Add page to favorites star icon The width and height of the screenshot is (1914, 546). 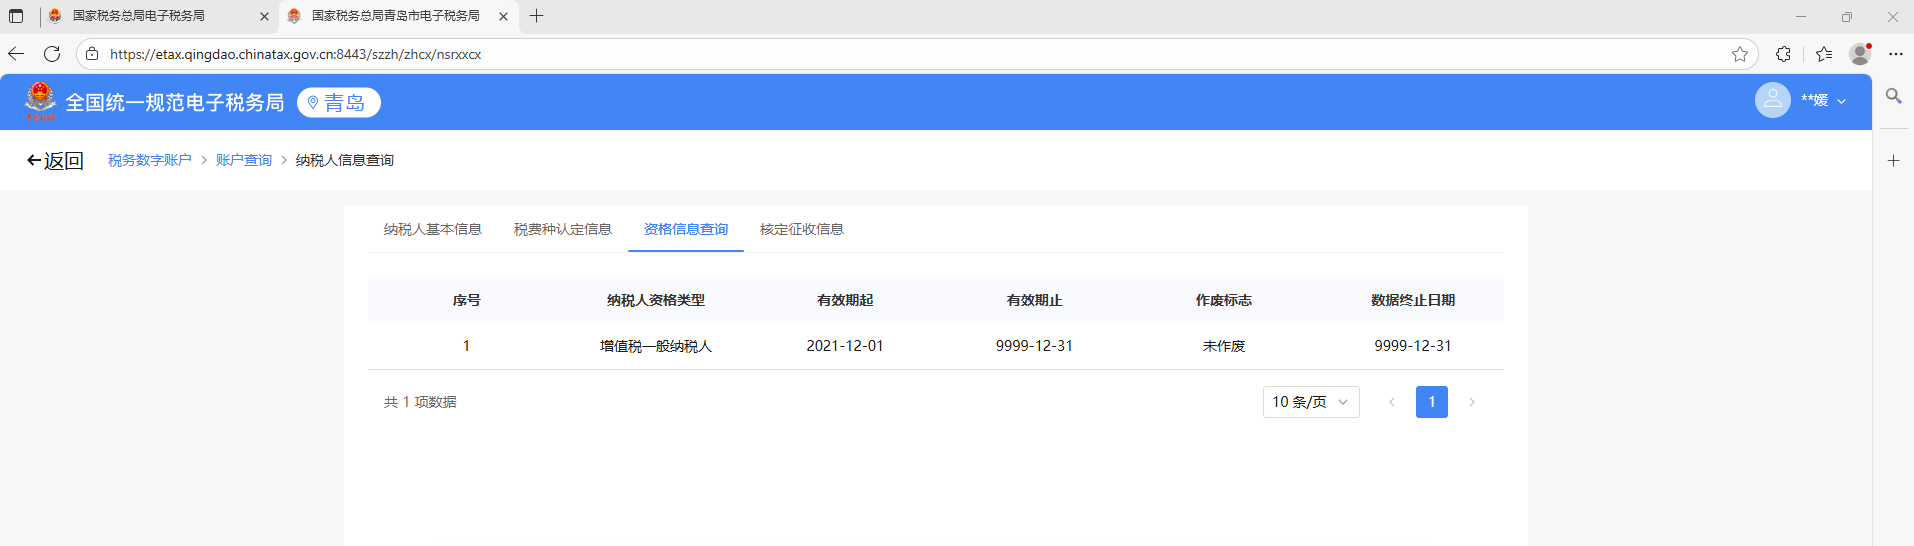(x=1740, y=54)
